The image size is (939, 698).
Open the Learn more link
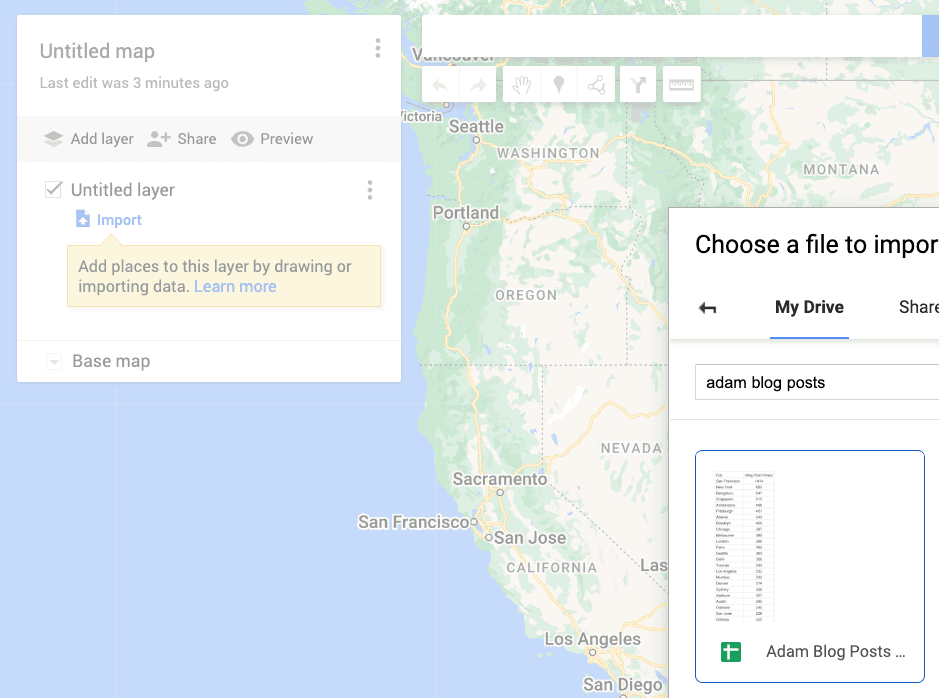point(235,286)
